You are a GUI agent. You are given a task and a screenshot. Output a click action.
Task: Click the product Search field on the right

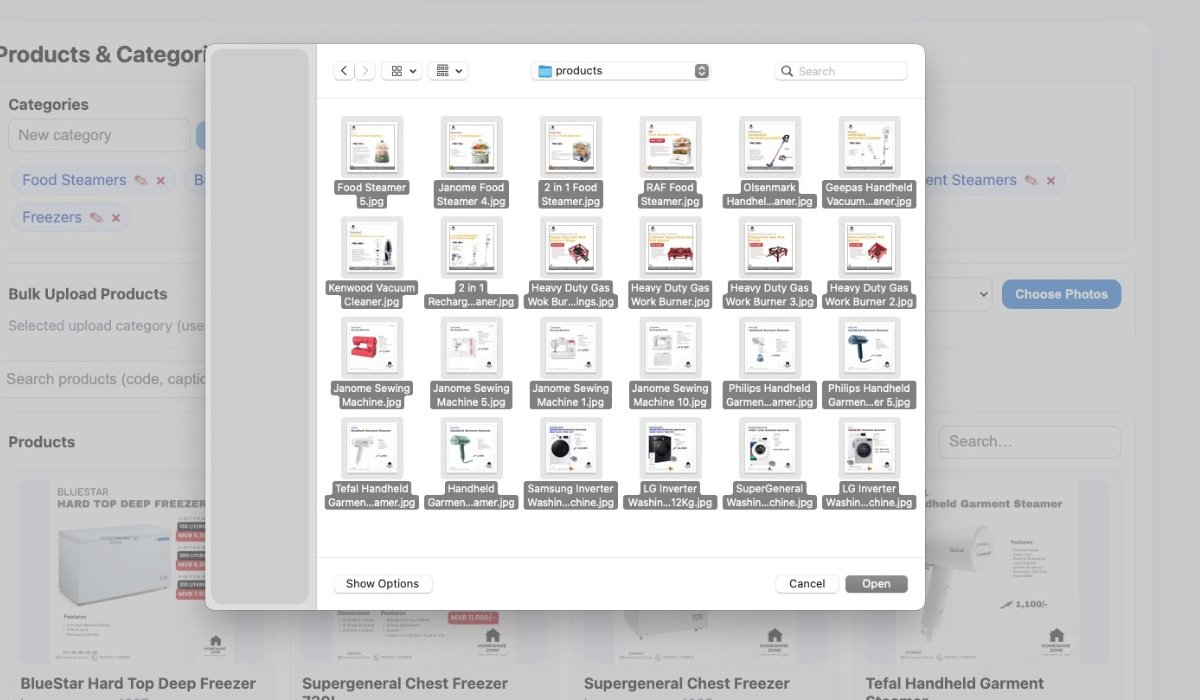pos(1029,441)
